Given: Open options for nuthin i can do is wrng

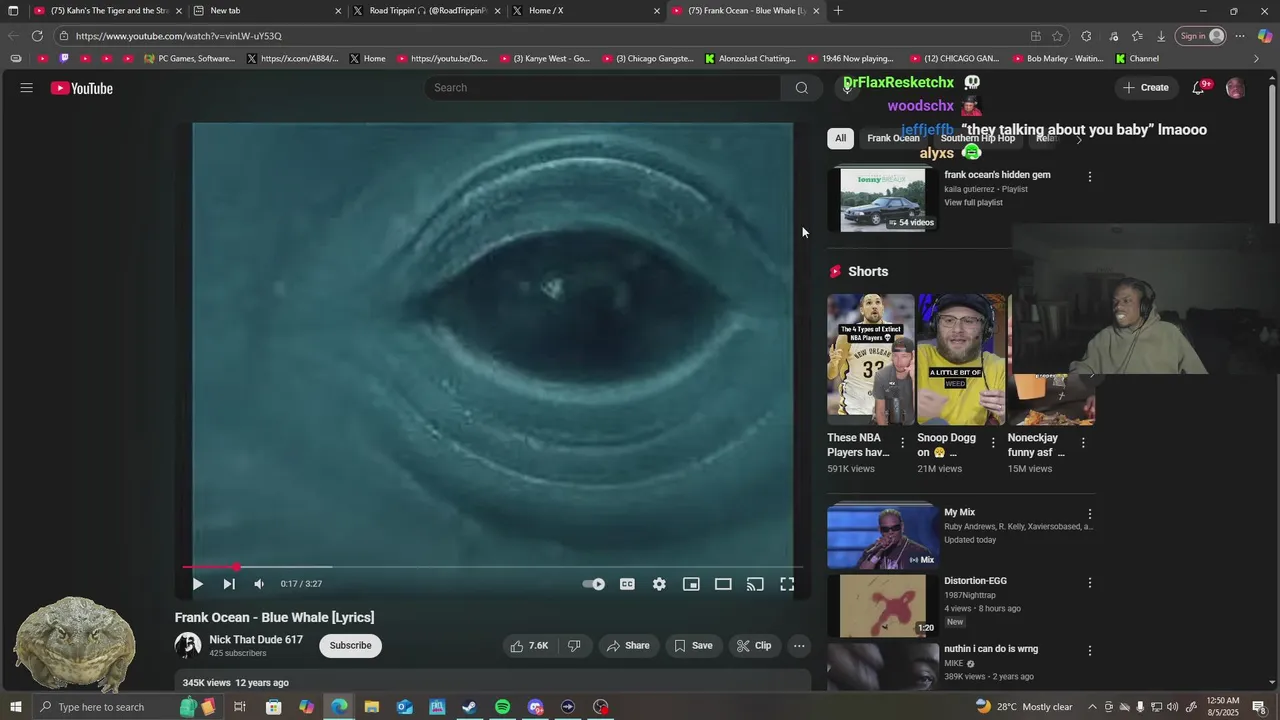Looking at the screenshot, I should point(1090,650).
